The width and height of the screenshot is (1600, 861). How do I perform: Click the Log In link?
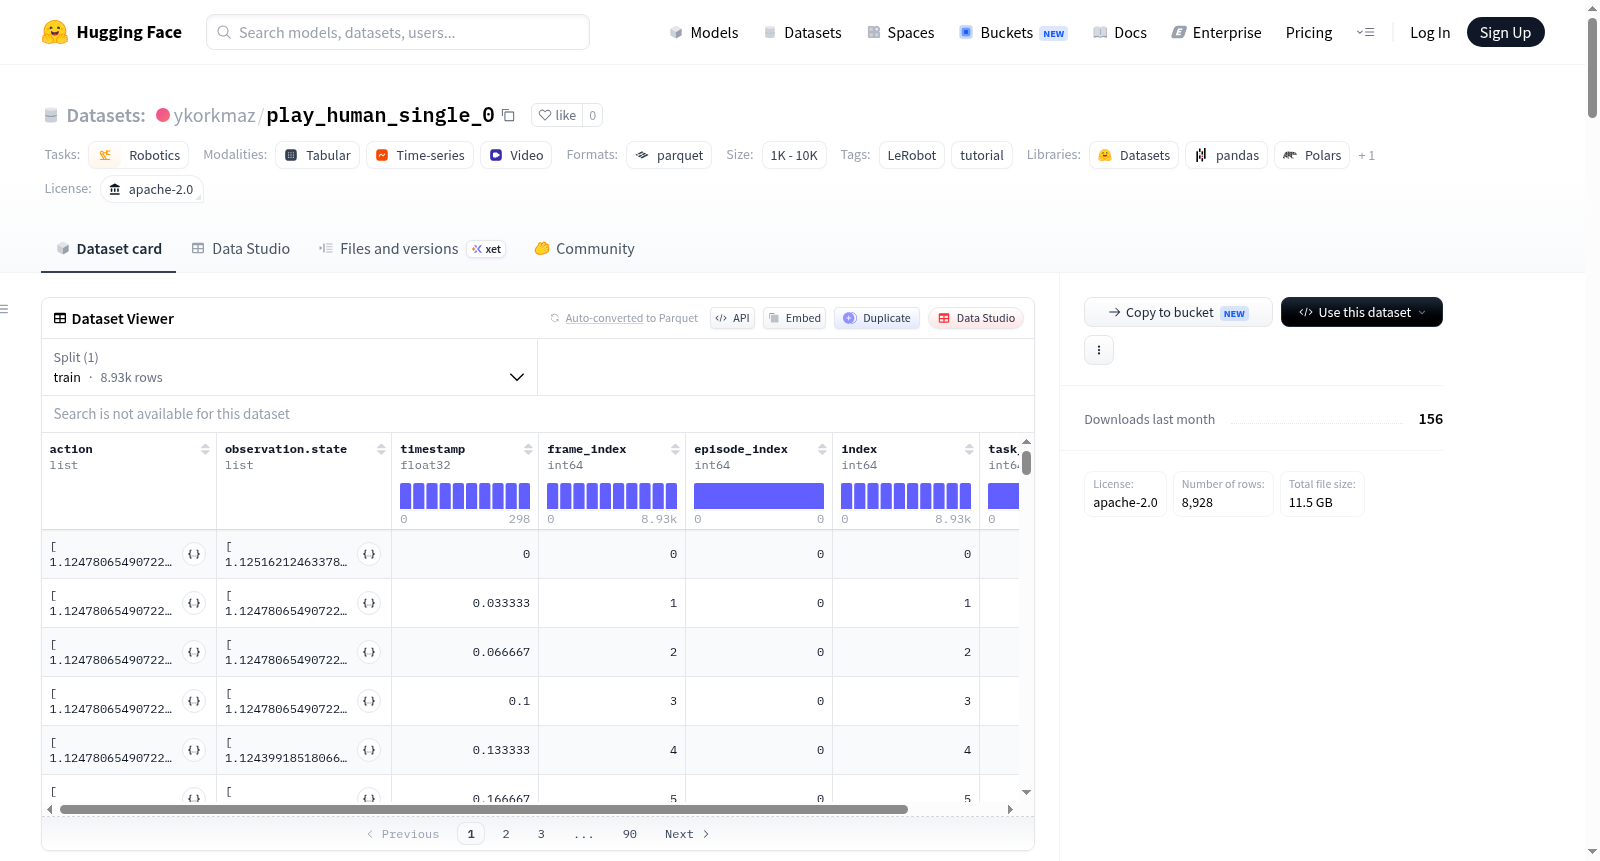1430,32
